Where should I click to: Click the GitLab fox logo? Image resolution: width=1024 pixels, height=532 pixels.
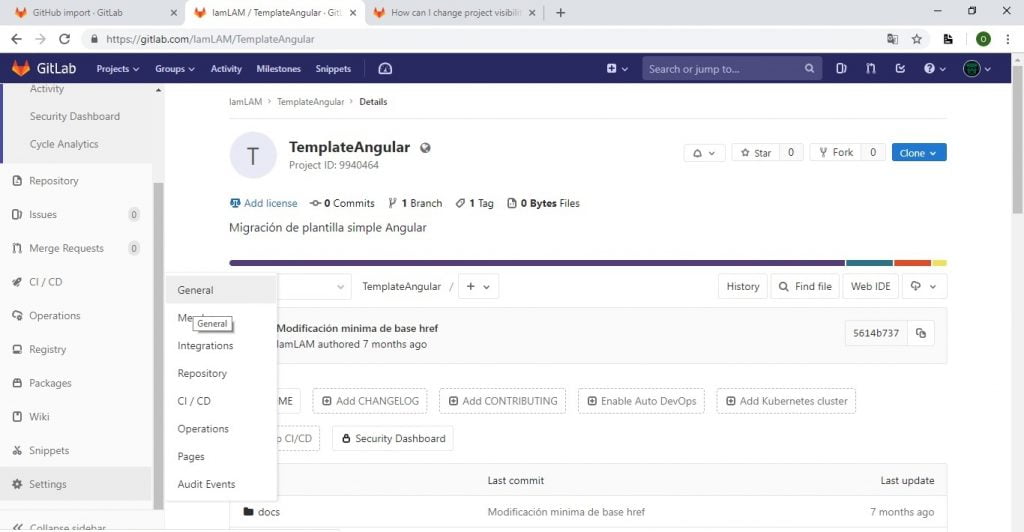(22, 68)
